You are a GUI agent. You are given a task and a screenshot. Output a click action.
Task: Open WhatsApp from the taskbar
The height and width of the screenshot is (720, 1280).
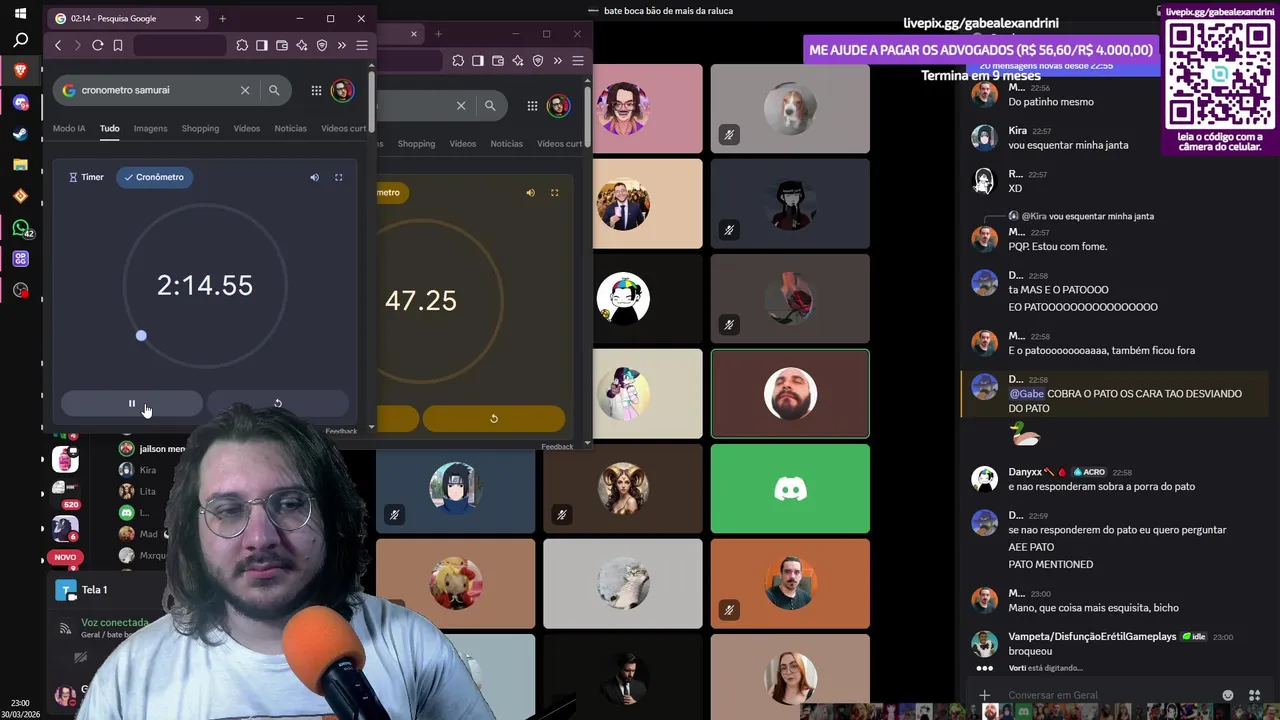[20, 228]
